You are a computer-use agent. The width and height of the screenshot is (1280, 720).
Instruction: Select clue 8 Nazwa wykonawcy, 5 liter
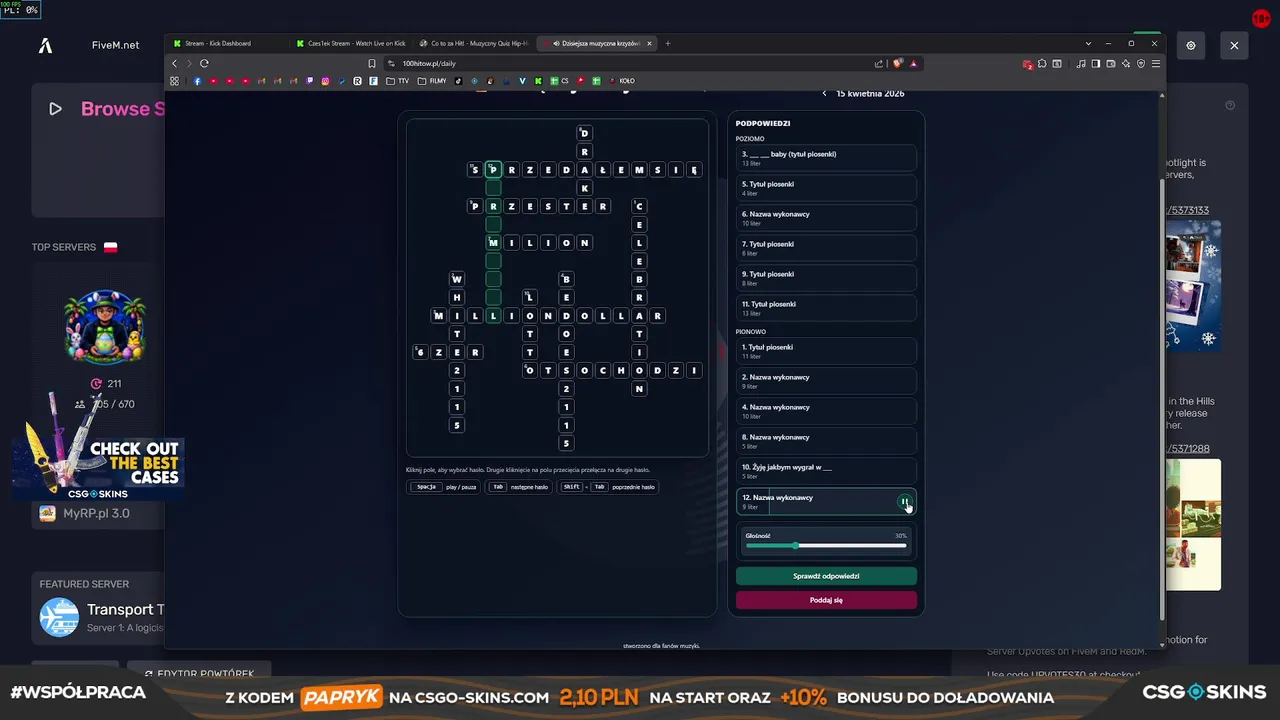[x=826, y=441]
